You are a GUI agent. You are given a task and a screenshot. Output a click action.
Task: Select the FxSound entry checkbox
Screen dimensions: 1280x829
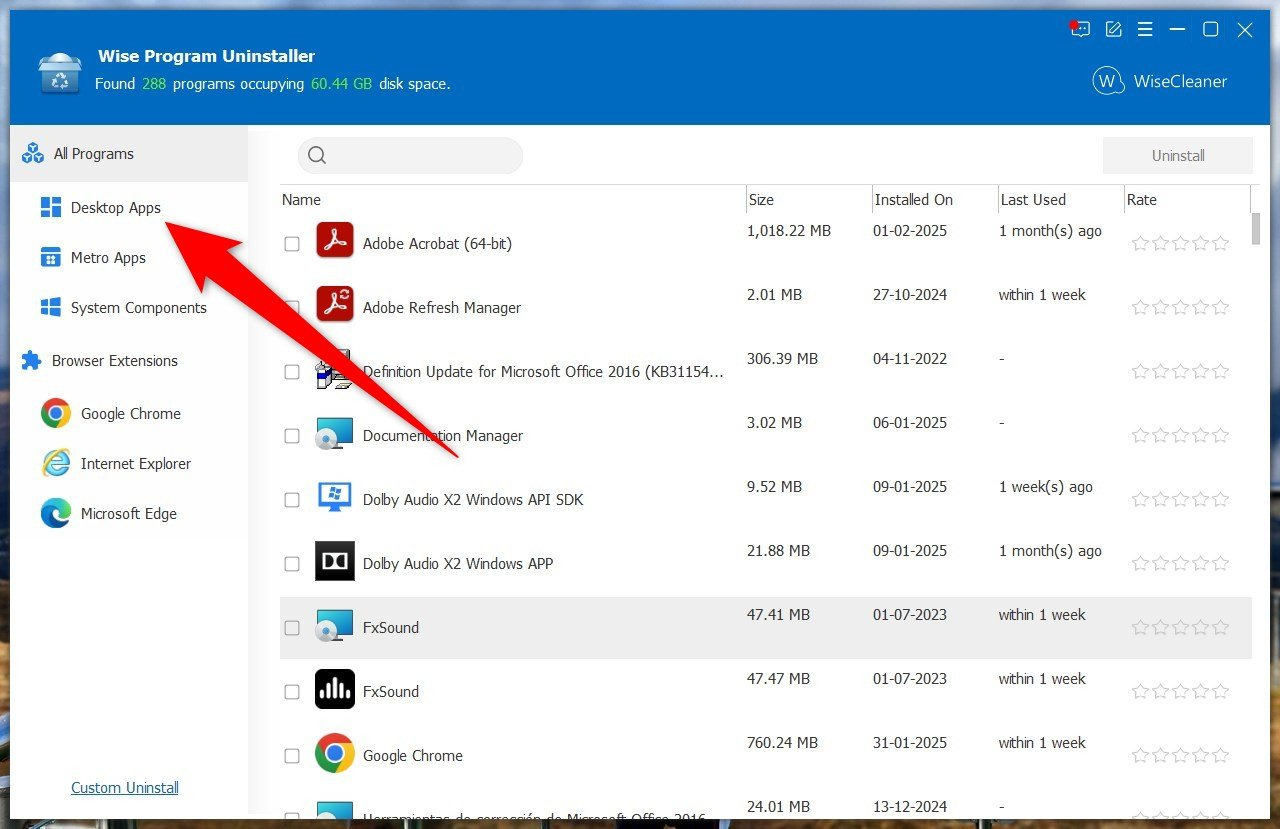(x=291, y=628)
